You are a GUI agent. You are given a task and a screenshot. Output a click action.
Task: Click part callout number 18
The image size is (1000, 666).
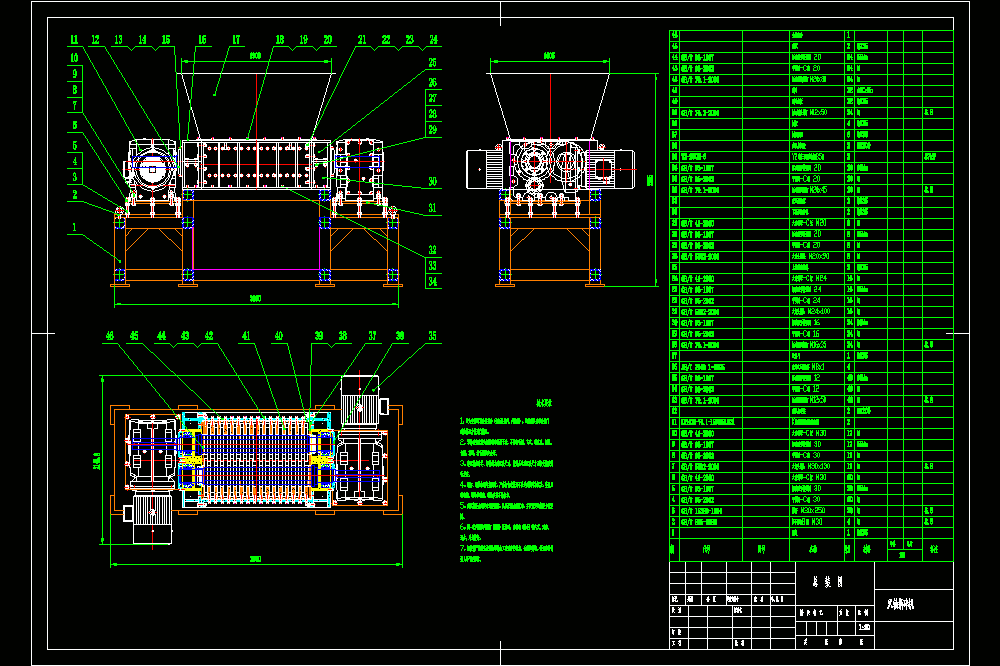tap(280, 40)
